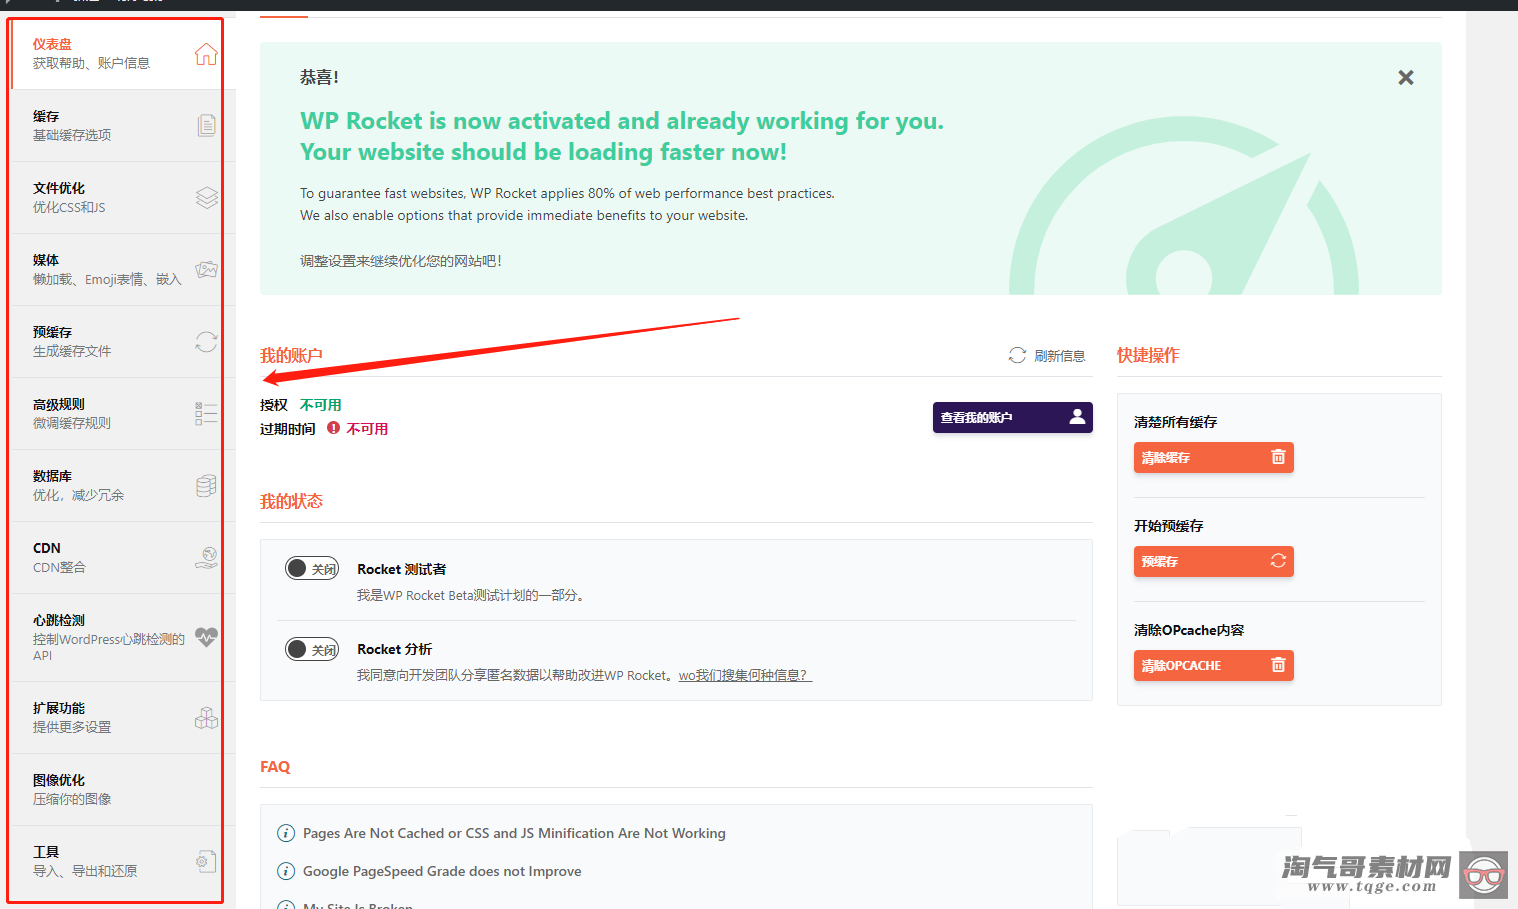The width and height of the screenshot is (1518, 909).
Task: Click the 快捷操作 section heading
Action: pyautogui.click(x=1148, y=356)
